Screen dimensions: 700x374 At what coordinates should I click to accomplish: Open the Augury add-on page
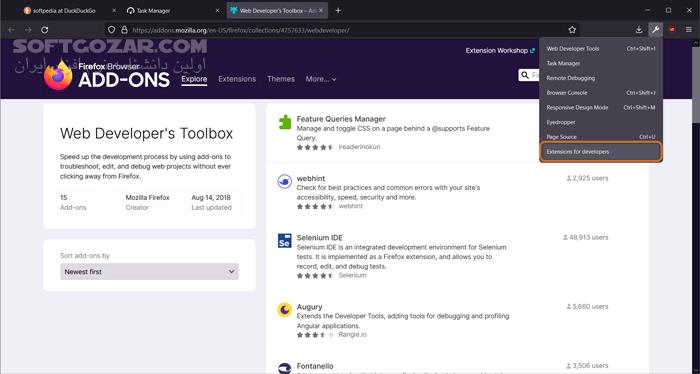point(309,307)
